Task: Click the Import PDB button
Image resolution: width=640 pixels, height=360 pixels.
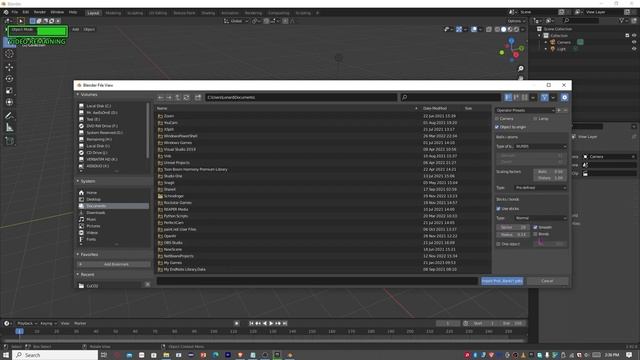Action: [502, 281]
